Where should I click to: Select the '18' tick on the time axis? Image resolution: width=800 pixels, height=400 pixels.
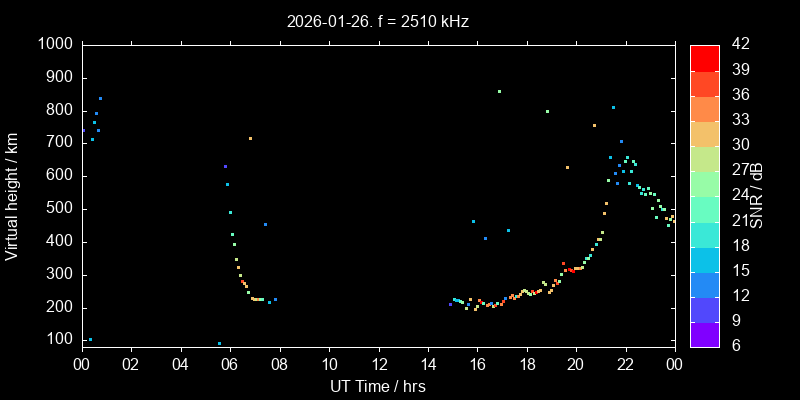(x=526, y=364)
